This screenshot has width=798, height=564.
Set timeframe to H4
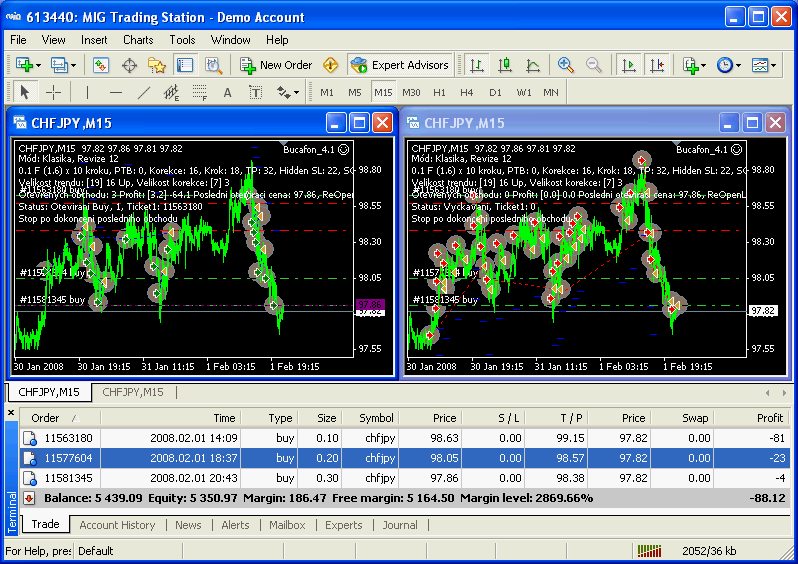pos(467,93)
